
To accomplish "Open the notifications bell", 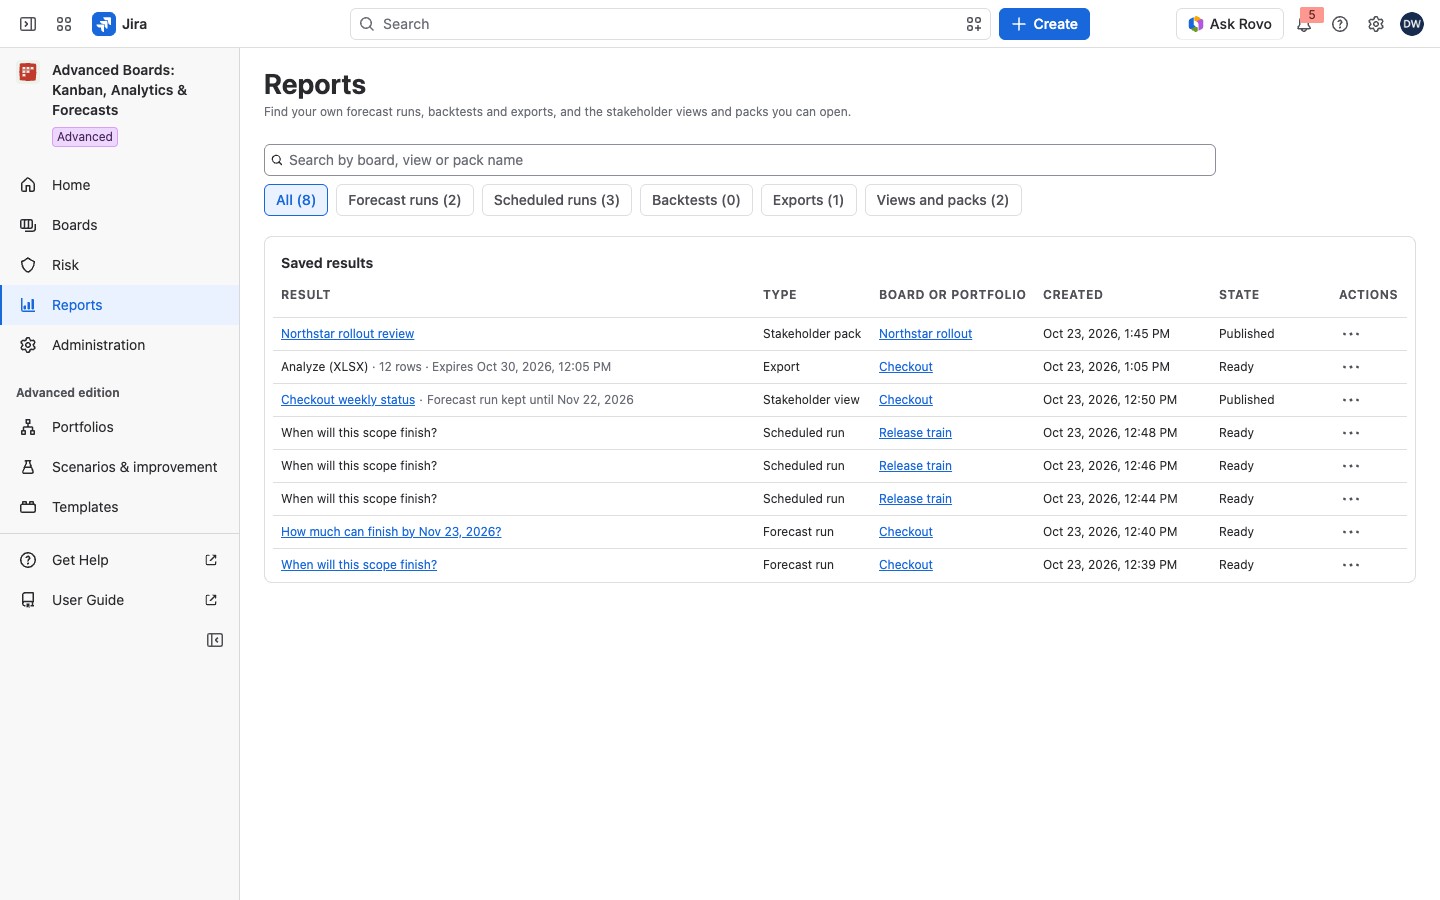I will pos(1304,24).
